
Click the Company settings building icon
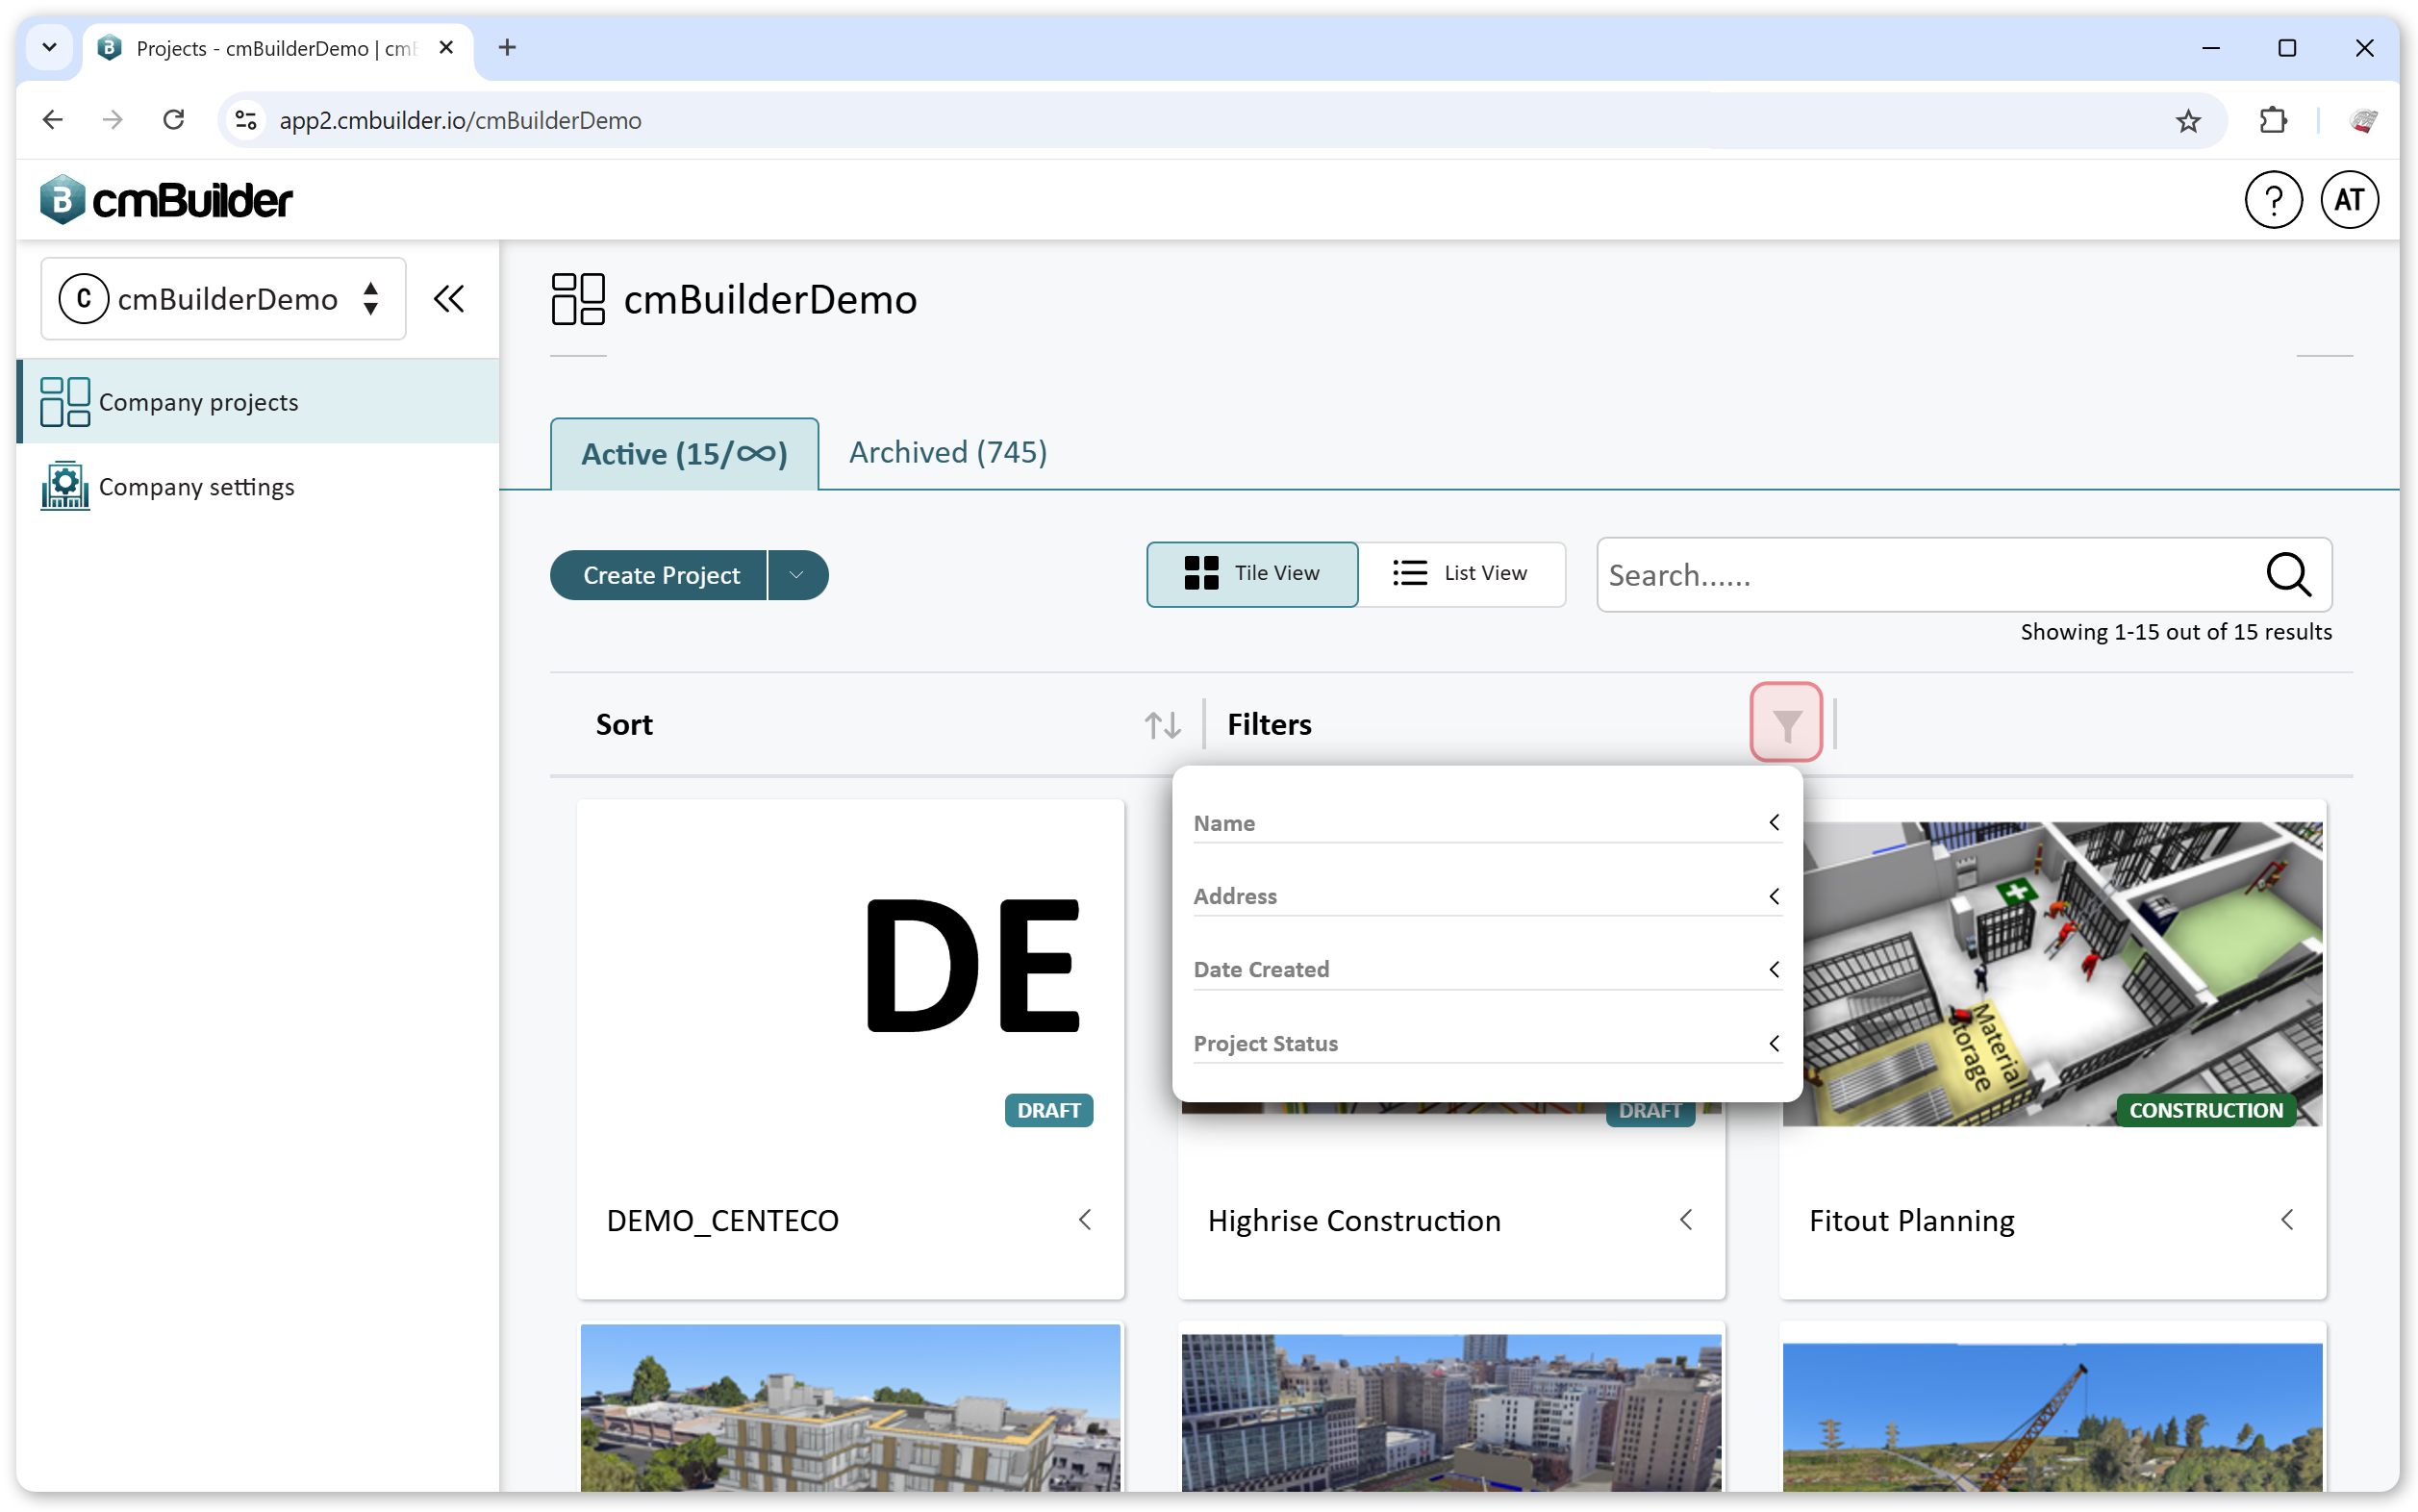(65, 486)
